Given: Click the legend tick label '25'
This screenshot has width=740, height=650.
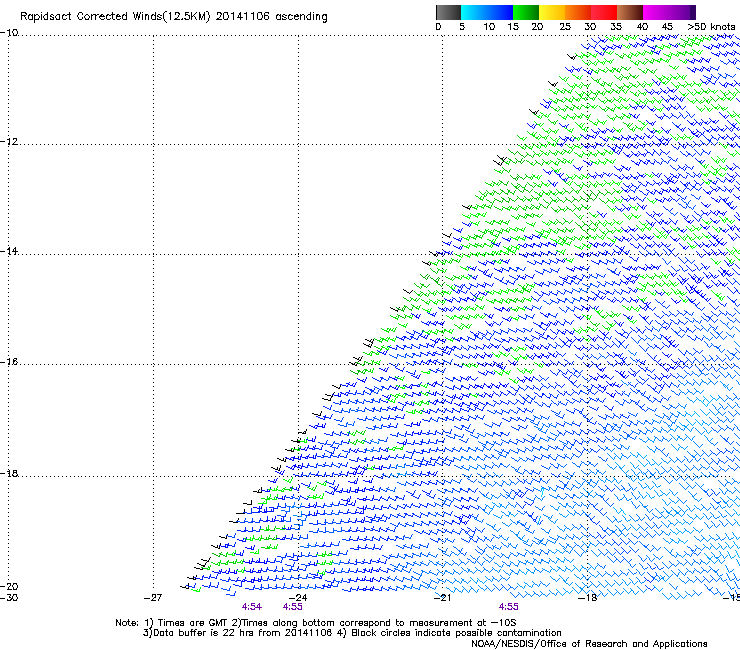Looking at the screenshot, I should (565, 27).
